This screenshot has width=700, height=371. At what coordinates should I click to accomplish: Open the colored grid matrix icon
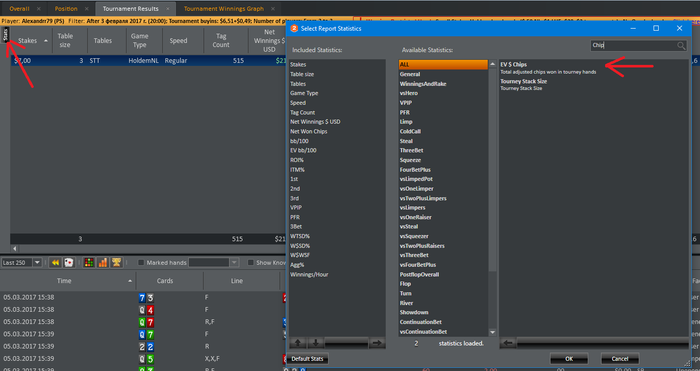point(89,263)
